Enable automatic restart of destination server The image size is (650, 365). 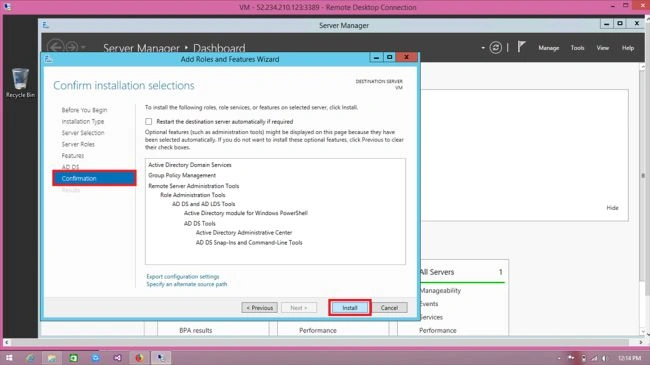pos(148,122)
